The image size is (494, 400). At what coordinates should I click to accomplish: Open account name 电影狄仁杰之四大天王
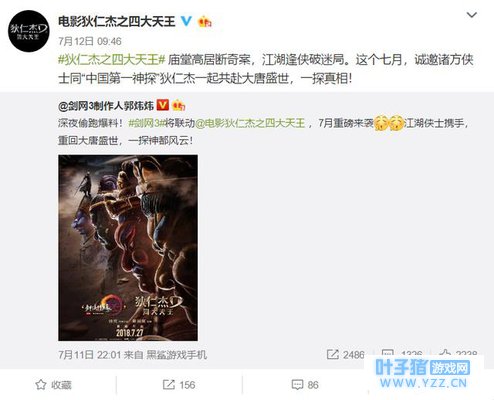click(x=117, y=22)
